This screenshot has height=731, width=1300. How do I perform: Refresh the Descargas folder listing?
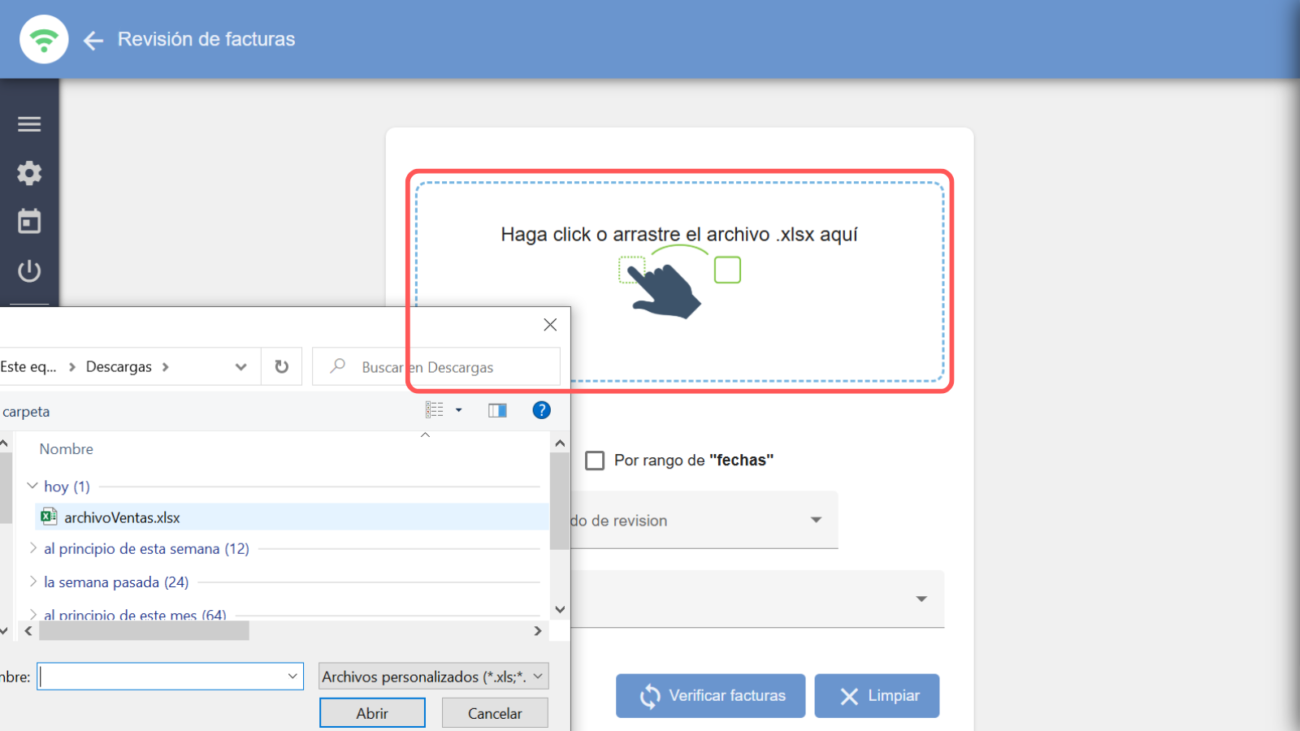(x=281, y=367)
